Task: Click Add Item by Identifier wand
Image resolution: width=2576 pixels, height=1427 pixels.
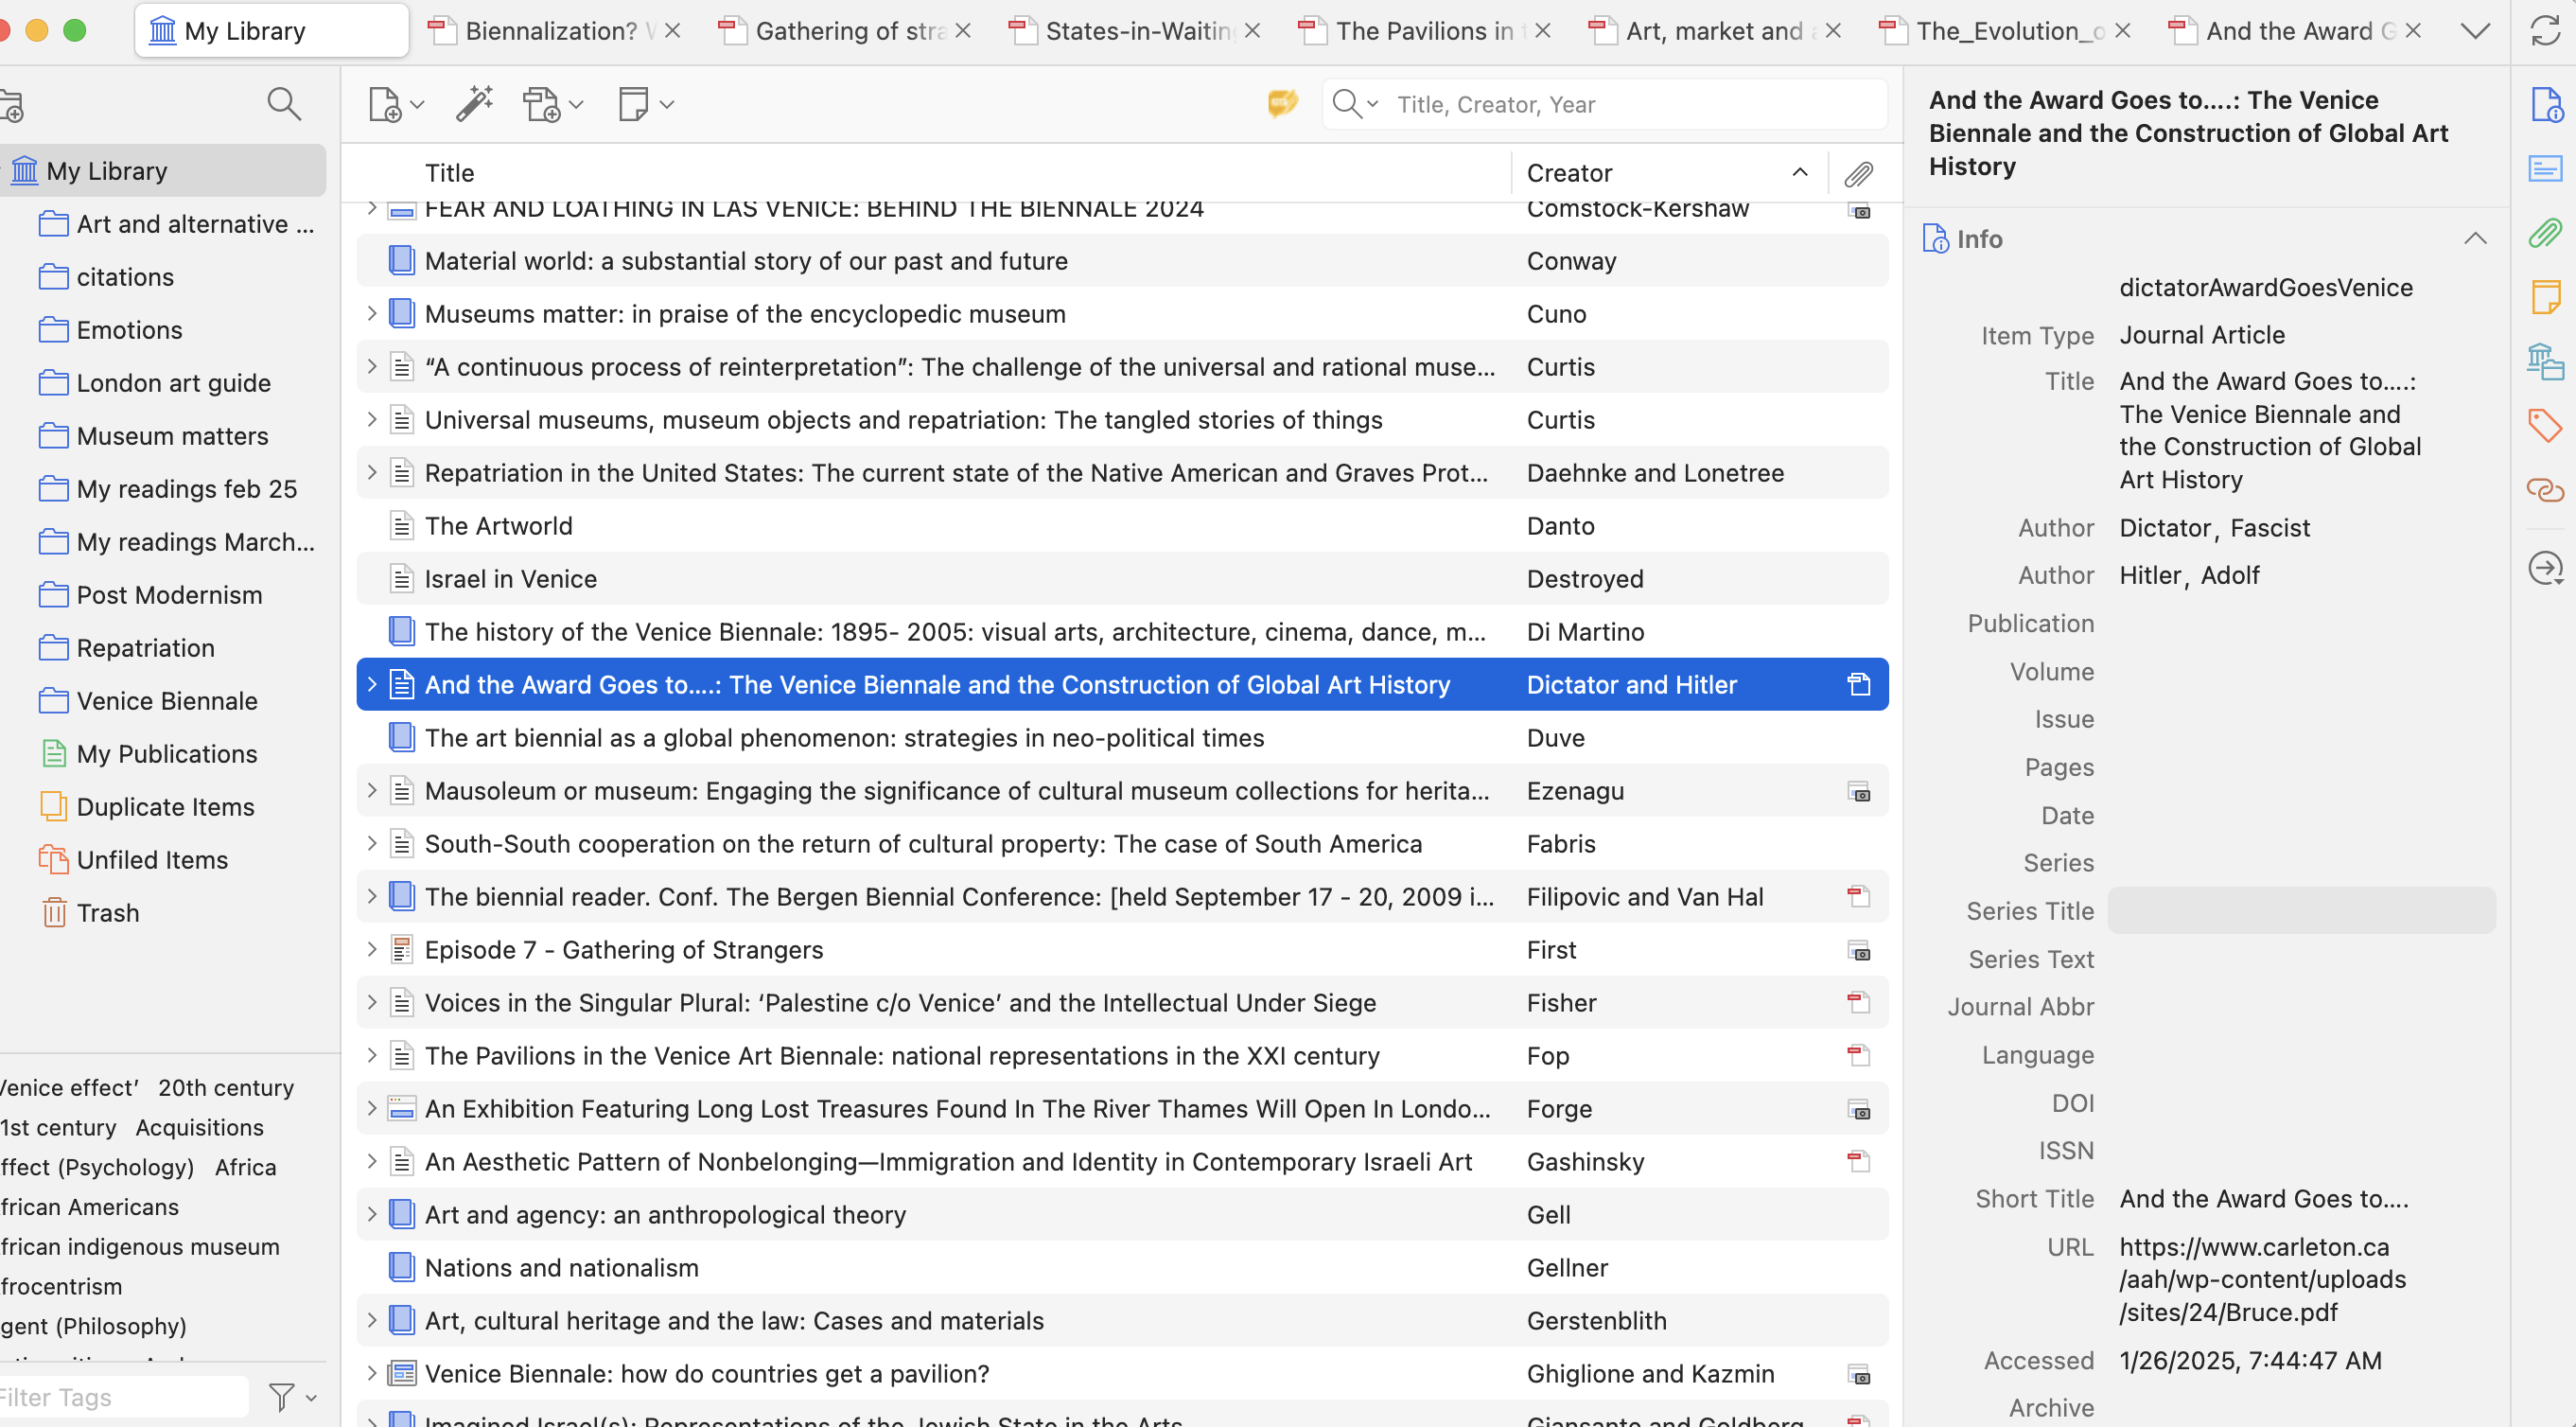Action: point(474,104)
